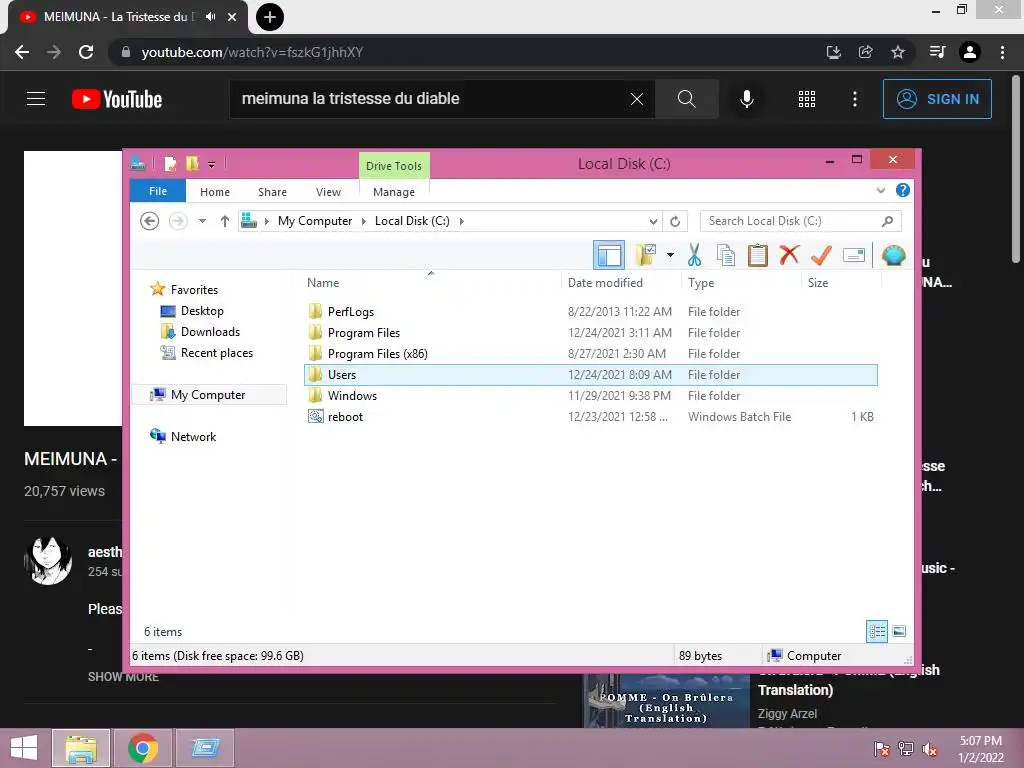Click YouTube search magnifier button
The width and height of the screenshot is (1024, 768).
pyautogui.click(x=686, y=99)
